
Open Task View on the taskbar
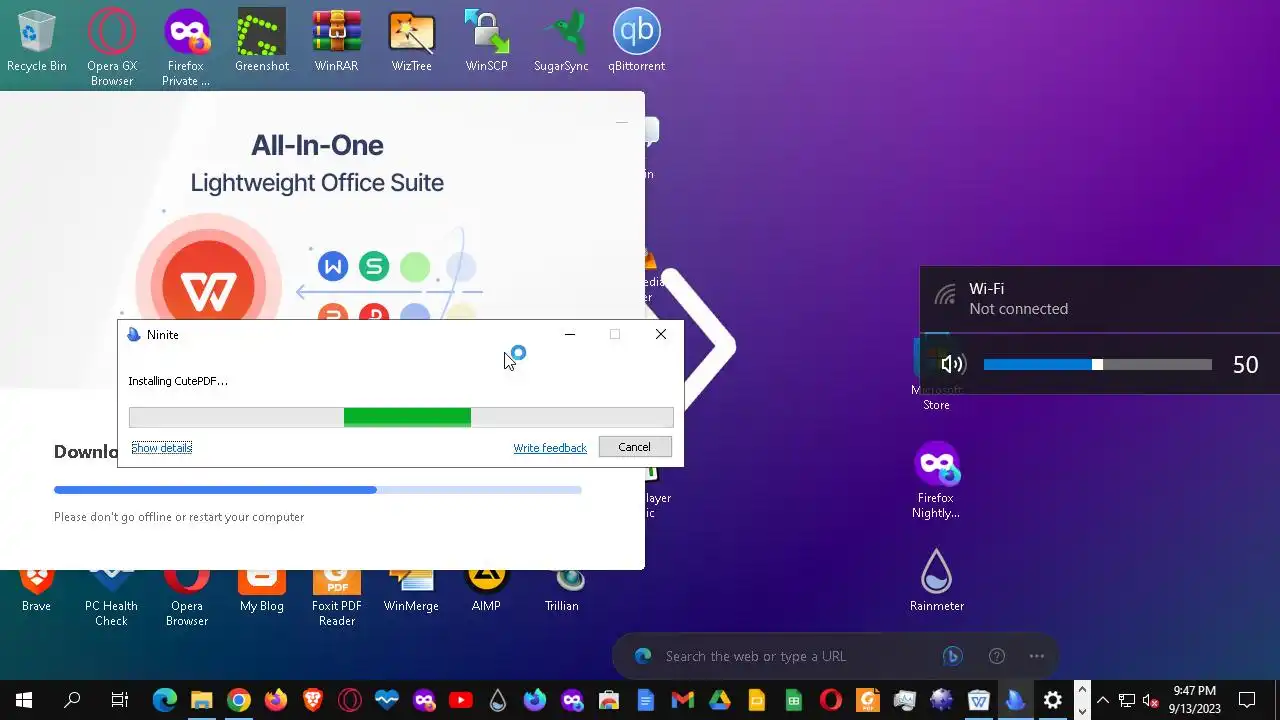click(120, 700)
